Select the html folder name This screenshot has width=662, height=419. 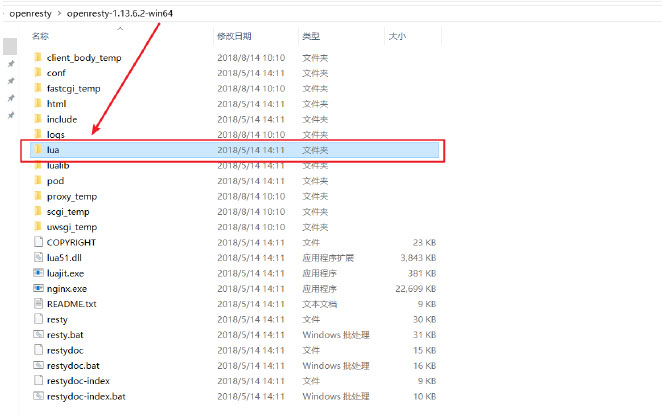[57, 103]
